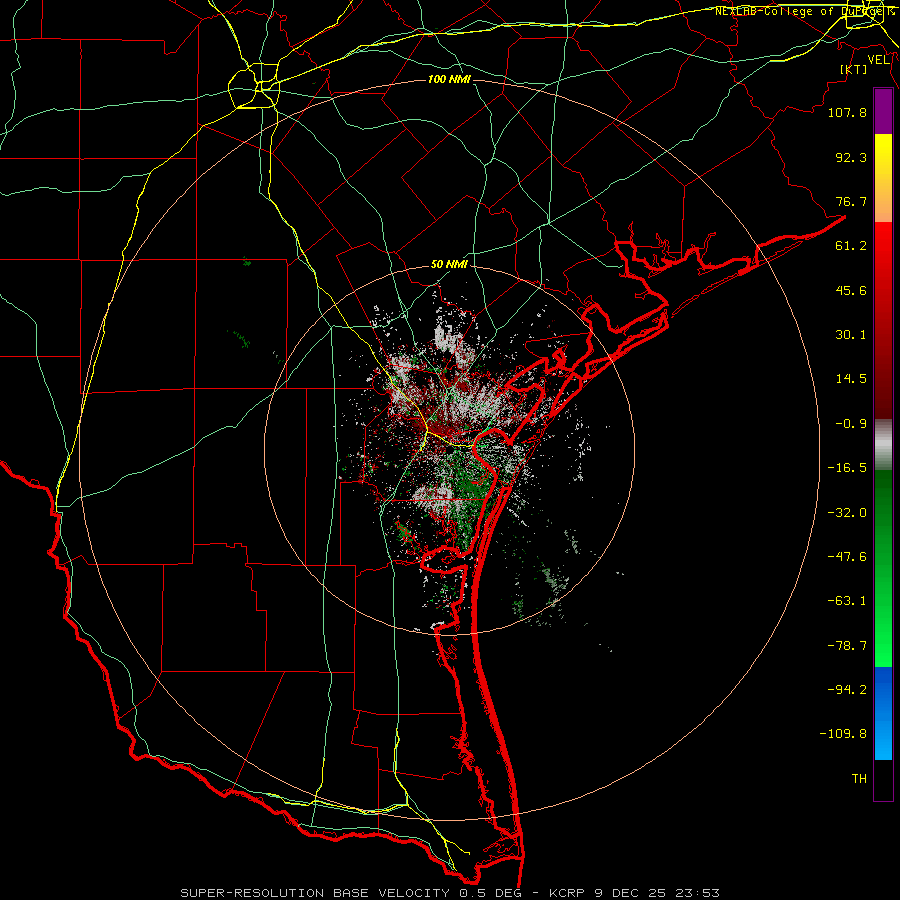
Task: Click the 14.5 legend value
Action: (x=851, y=379)
